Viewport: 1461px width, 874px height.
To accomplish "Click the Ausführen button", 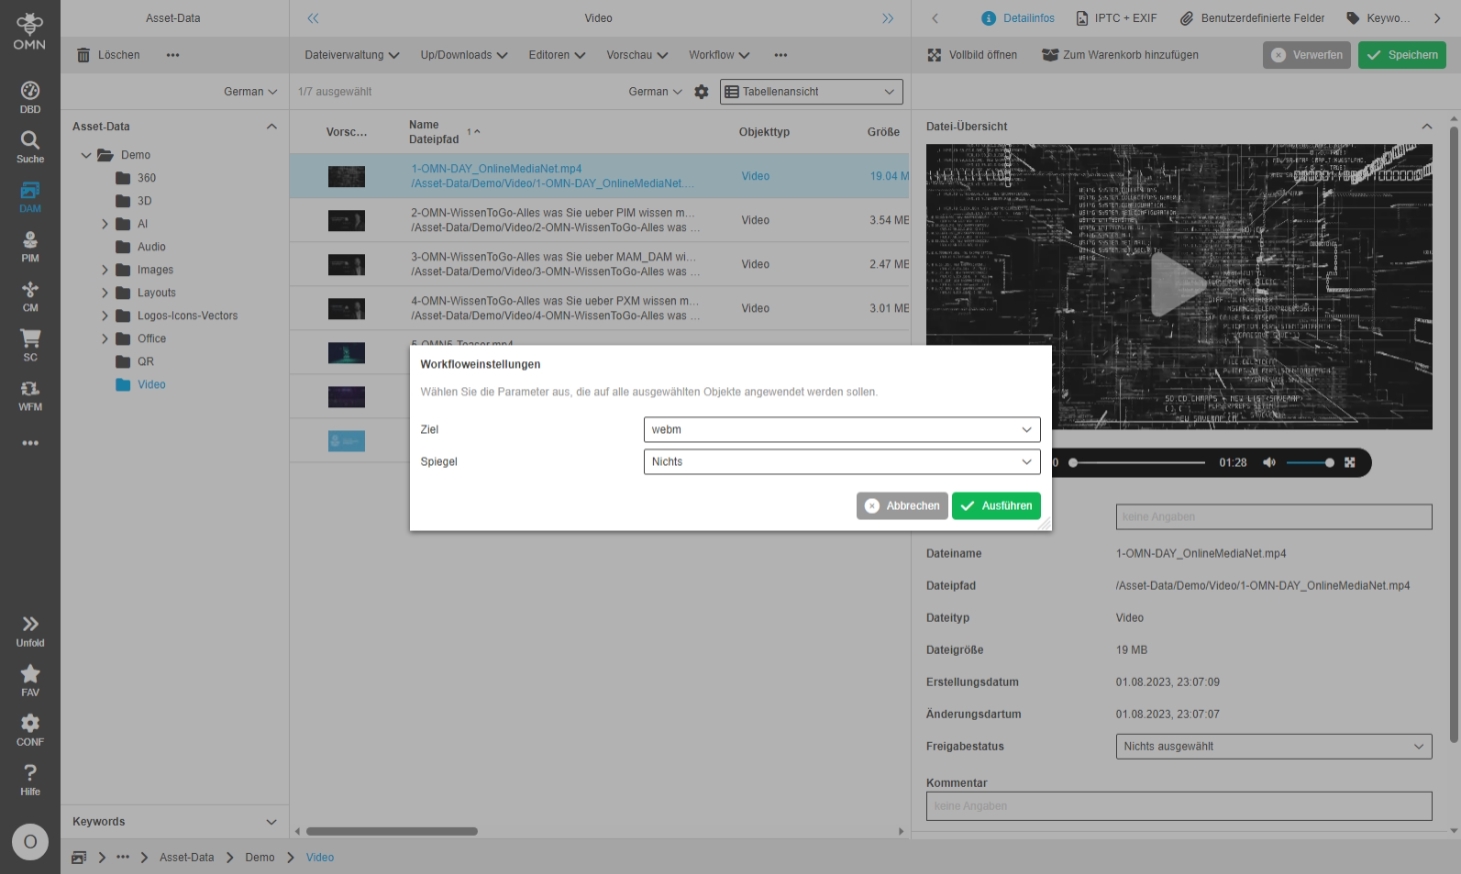I will [x=996, y=506].
